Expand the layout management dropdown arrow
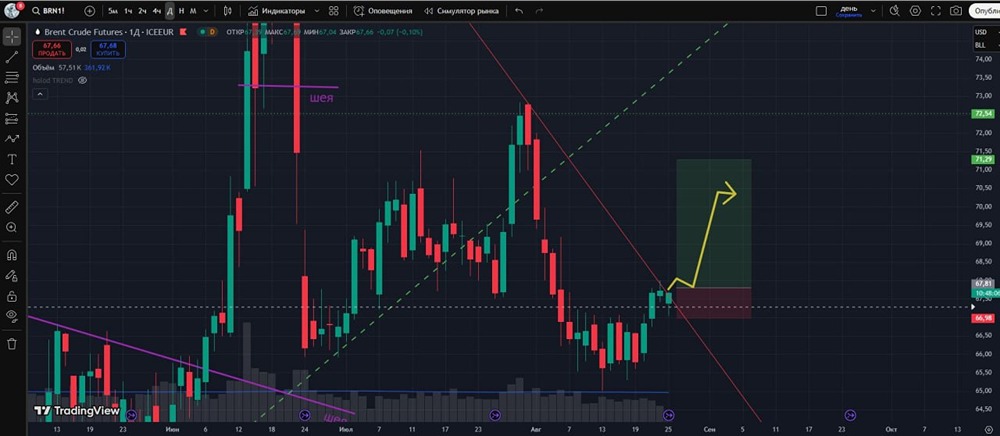This screenshot has width=1000, height=436. point(874,11)
